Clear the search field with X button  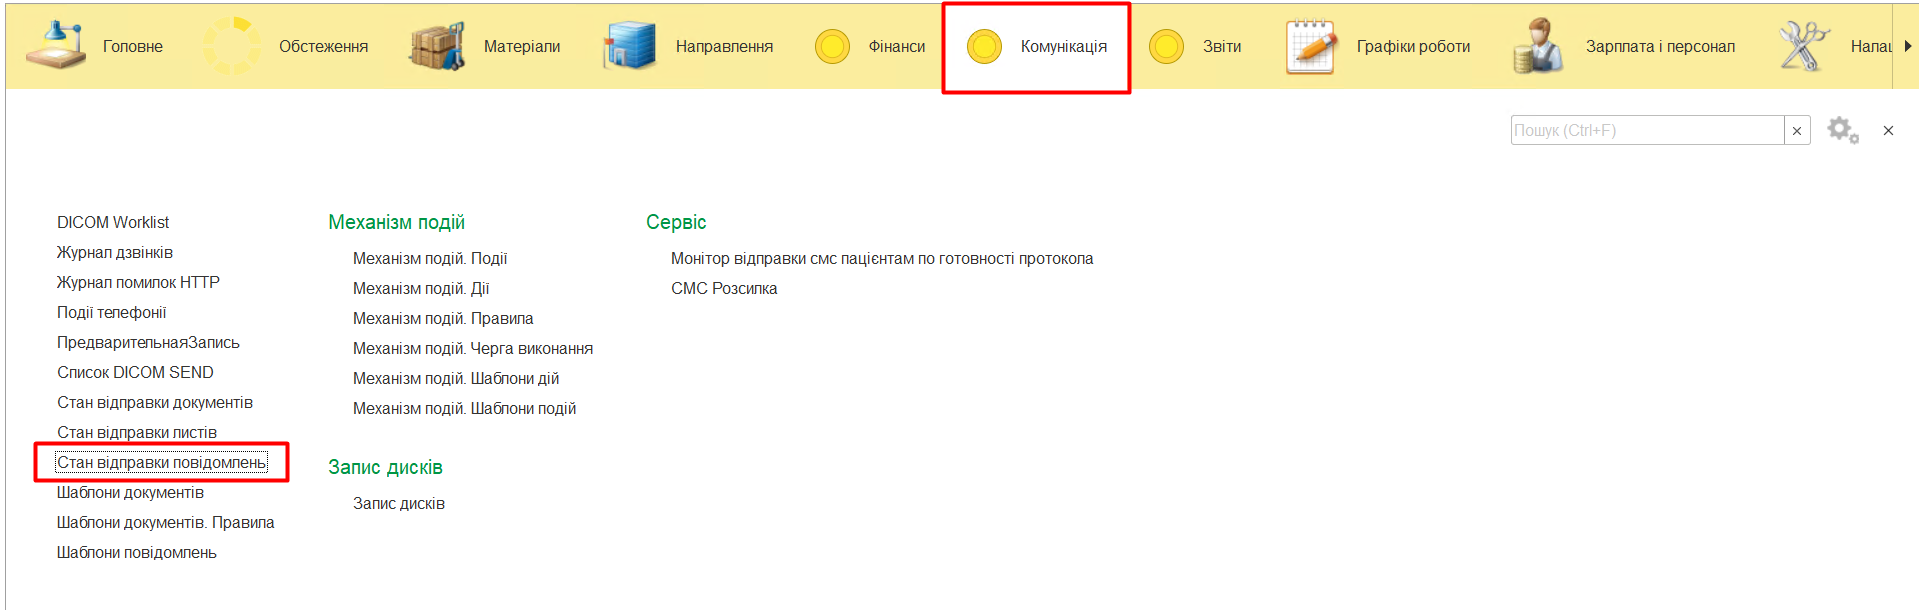1797,131
